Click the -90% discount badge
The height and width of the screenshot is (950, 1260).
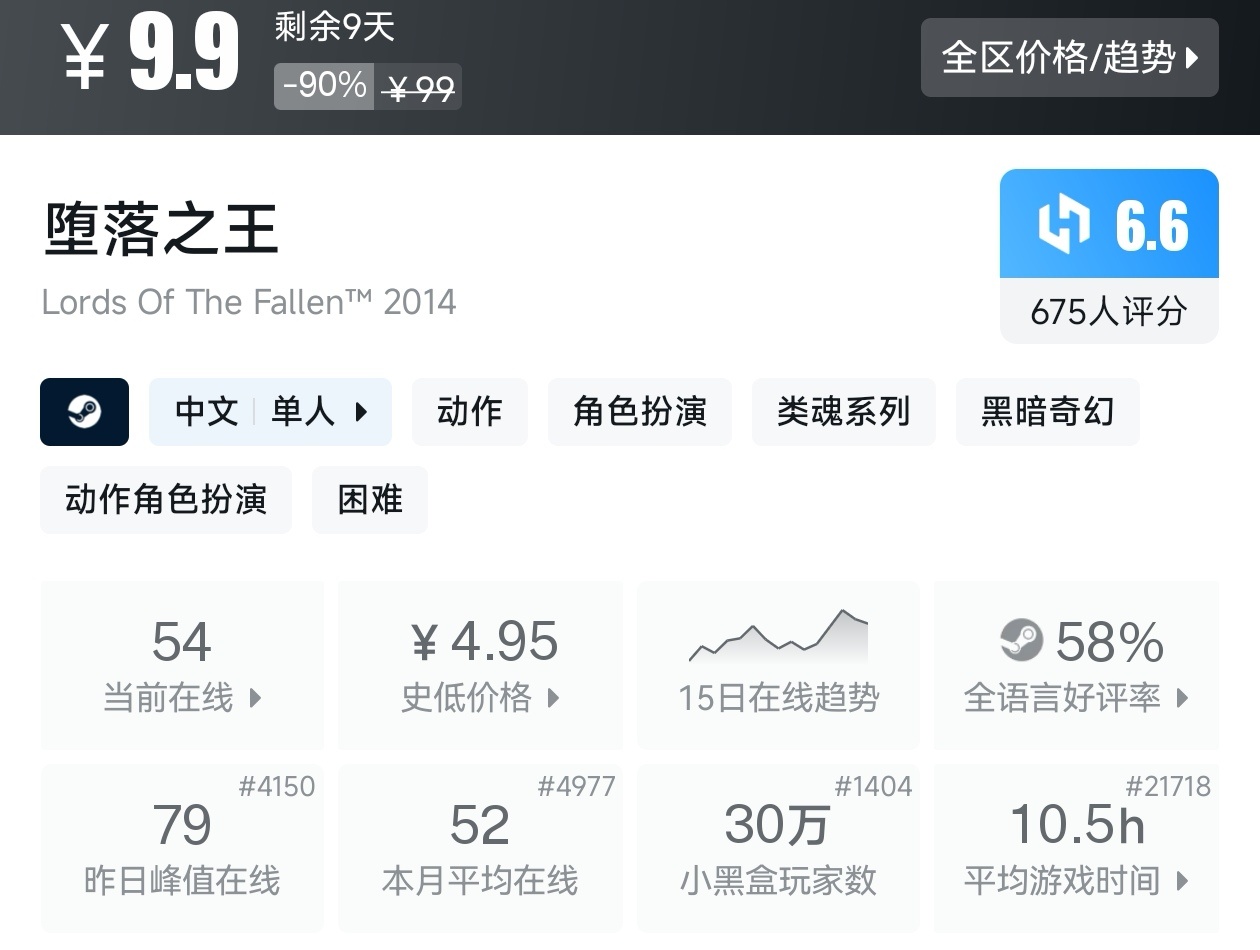pyautogui.click(x=324, y=86)
